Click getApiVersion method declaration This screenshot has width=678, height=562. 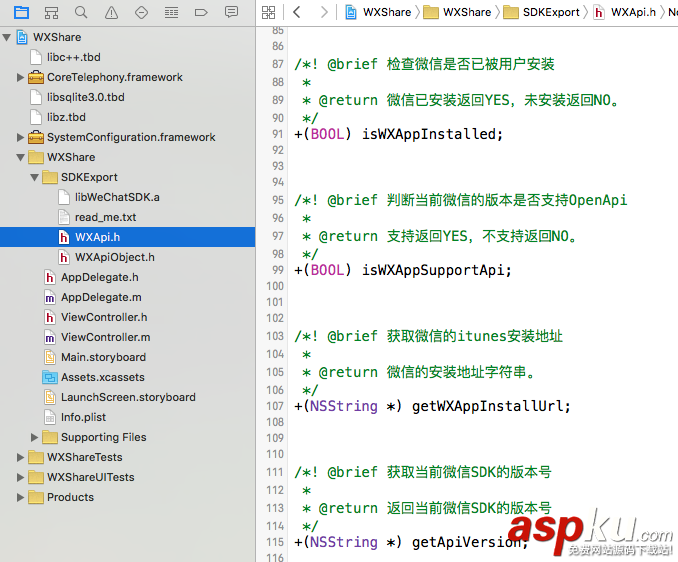pyautogui.click(x=411, y=542)
